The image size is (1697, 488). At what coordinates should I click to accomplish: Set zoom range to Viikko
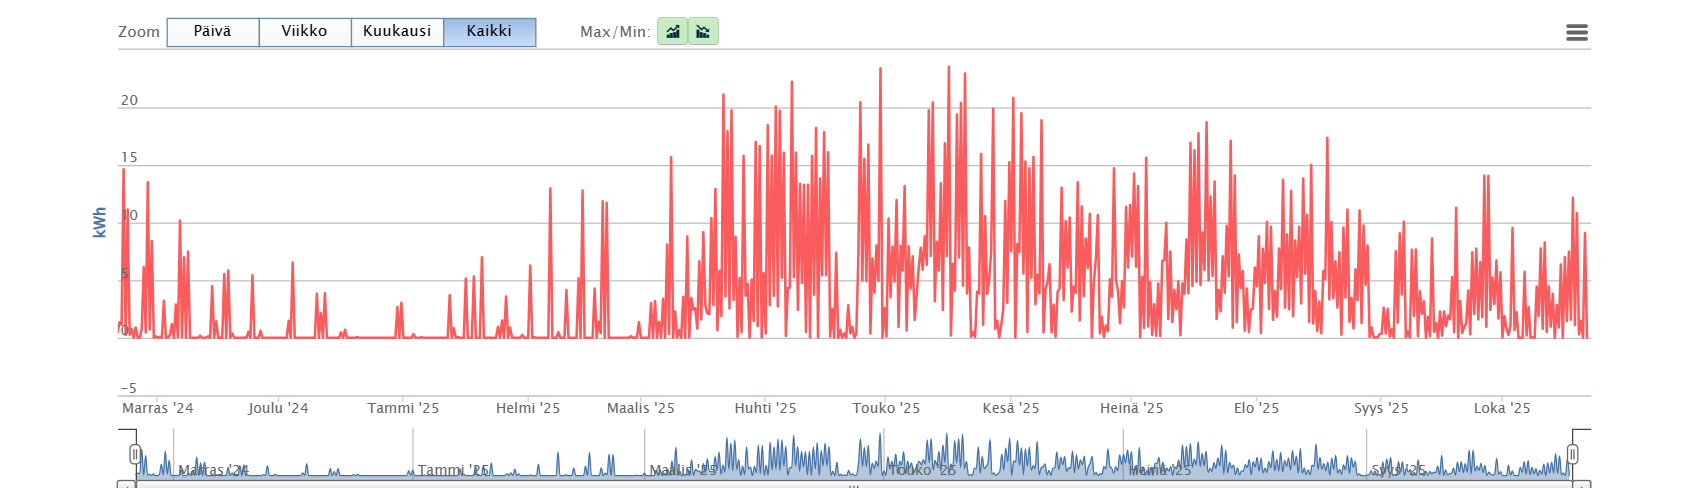point(304,32)
